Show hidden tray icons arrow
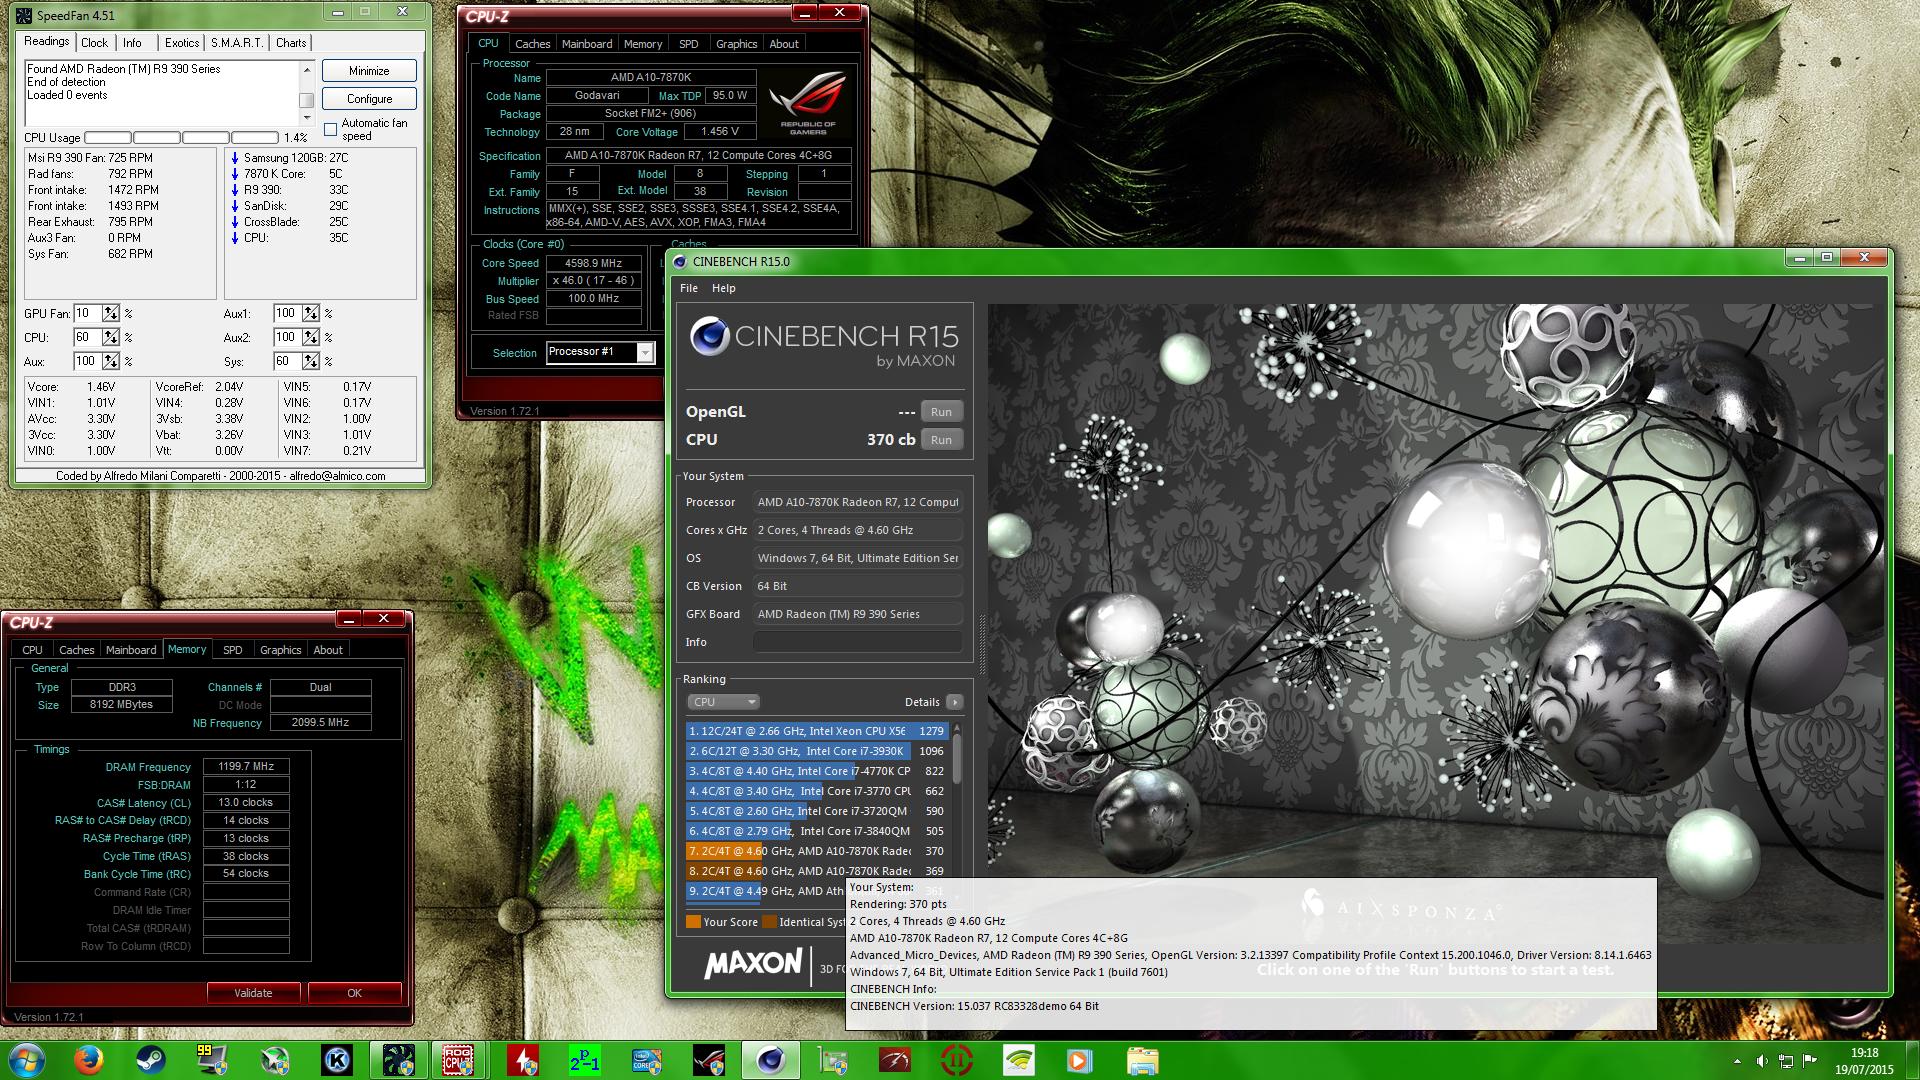The image size is (1920, 1080). (1738, 1061)
